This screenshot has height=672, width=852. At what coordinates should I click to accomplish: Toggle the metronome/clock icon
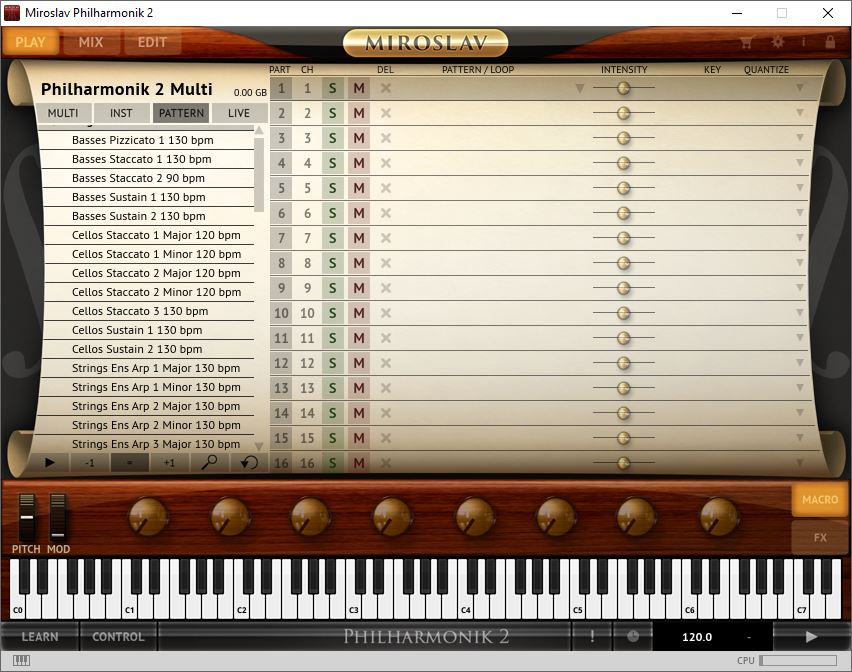tap(632, 636)
